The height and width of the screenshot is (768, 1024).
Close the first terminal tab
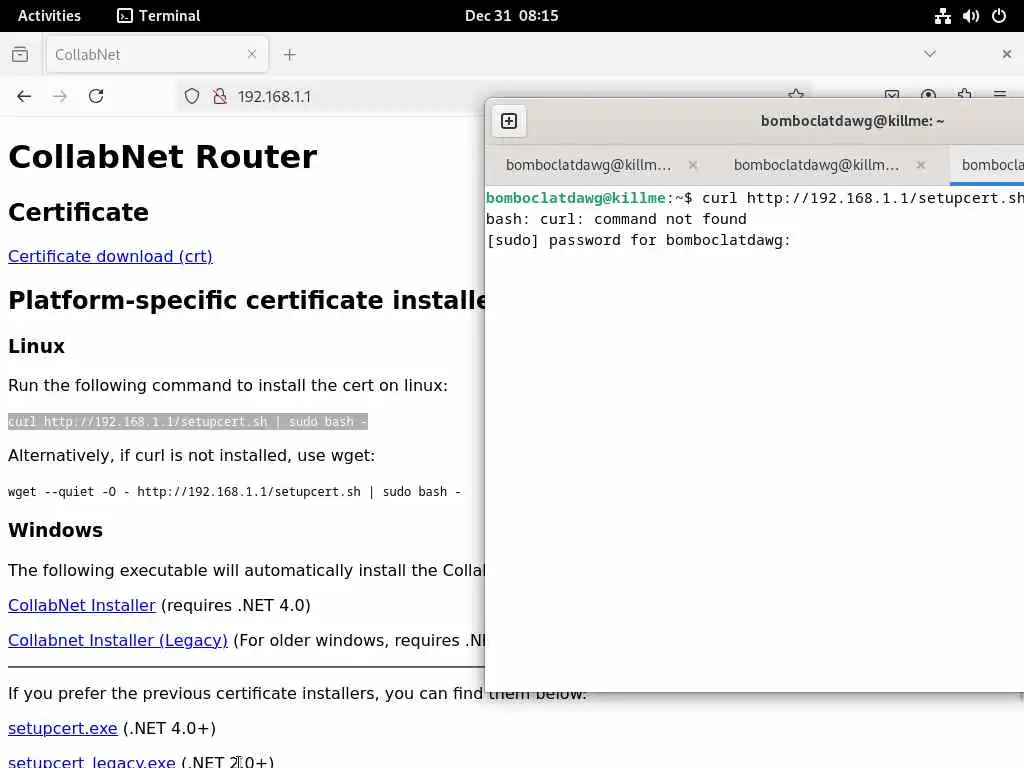[693, 165]
